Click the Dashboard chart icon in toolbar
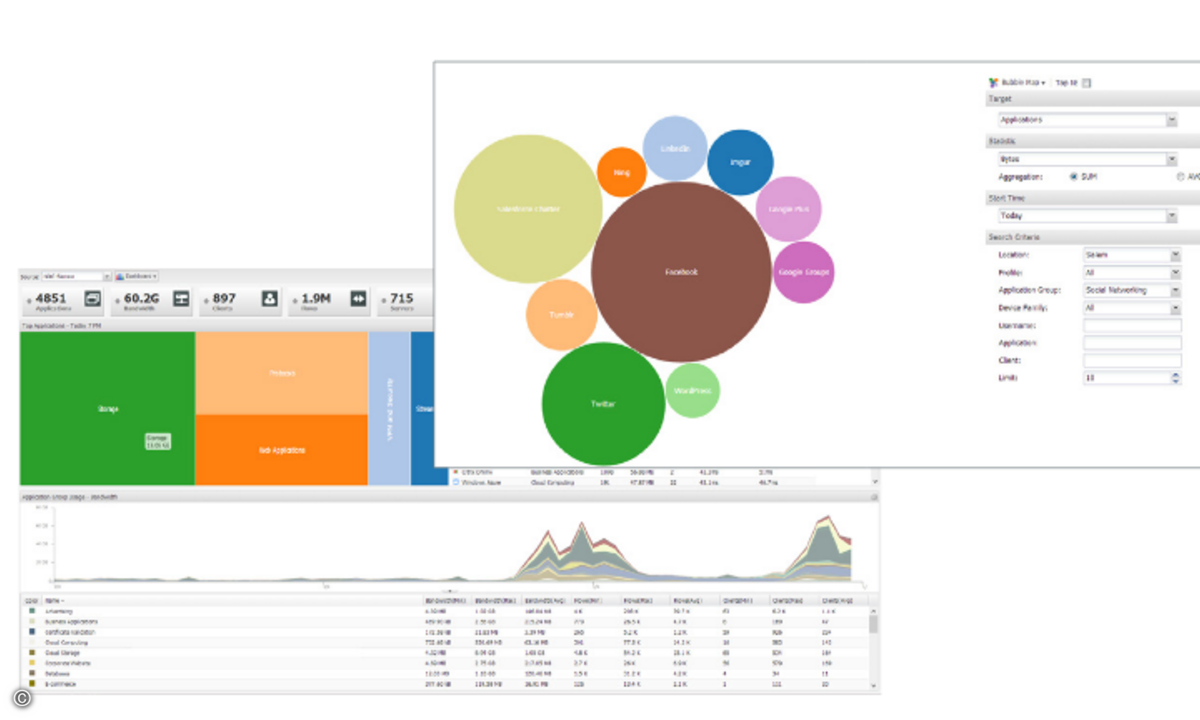 [x=119, y=276]
